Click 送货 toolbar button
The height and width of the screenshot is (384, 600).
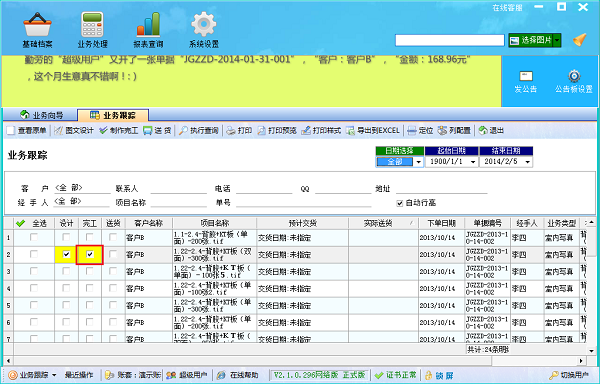(157, 130)
